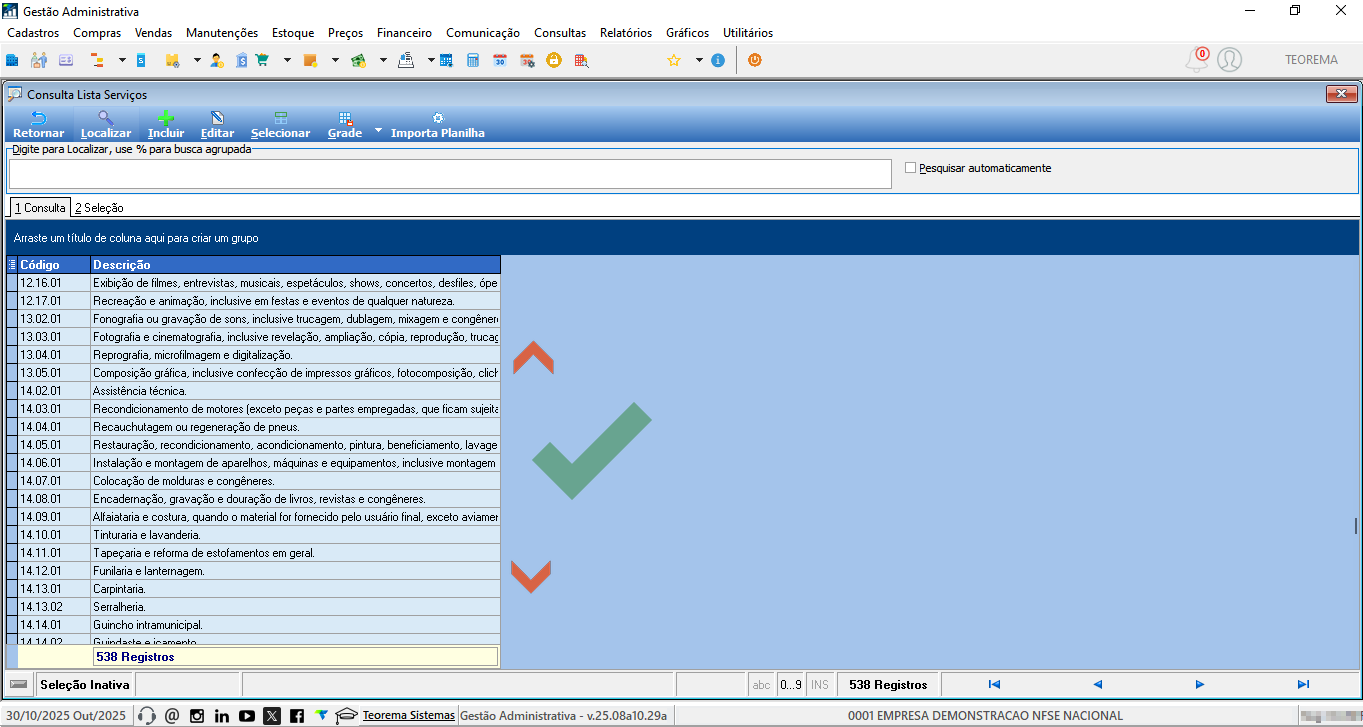Sort by the Código column header
This screenshot has width=1363, height=727.
[x=54, y=265]
